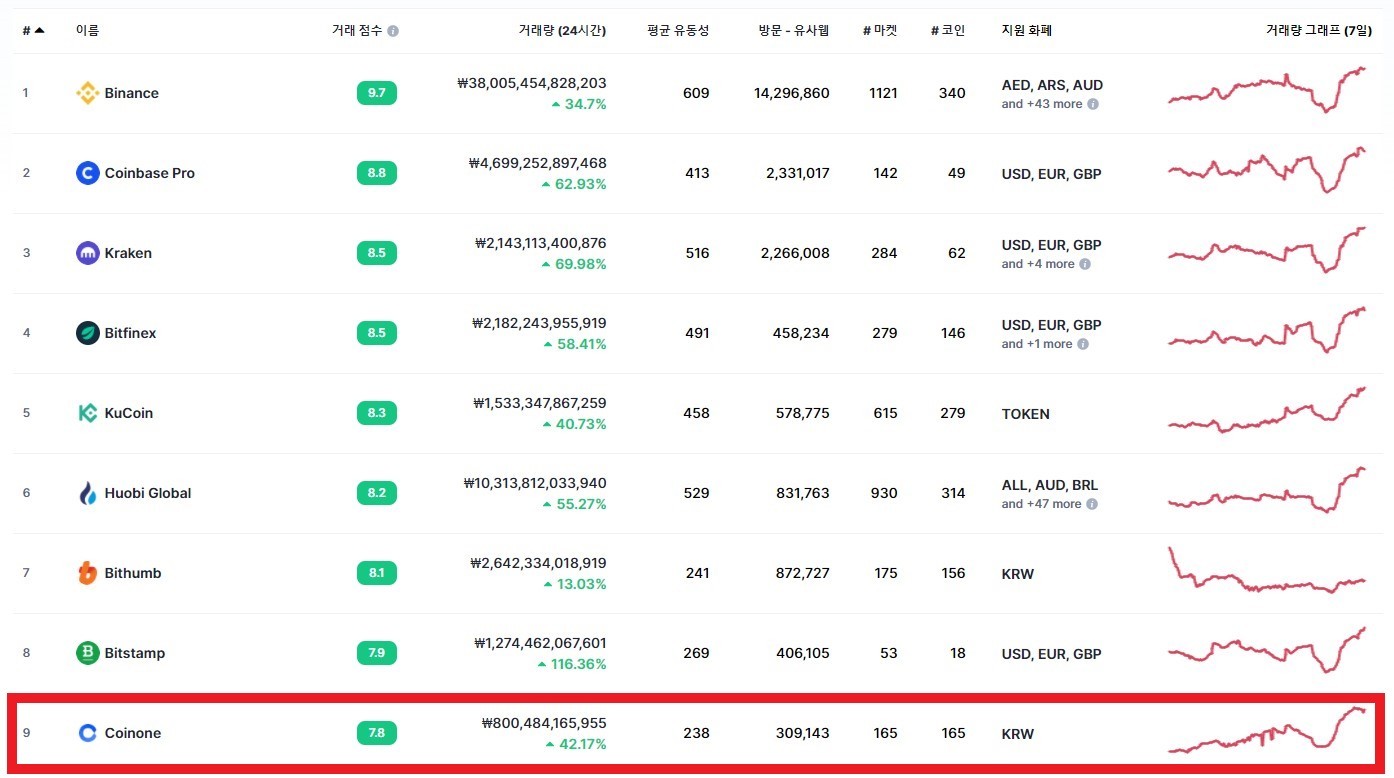This screenshot has height=778, width=1394.
Task: Sort by 평균 유동성 column header
Action: click(x=678, y=30)
